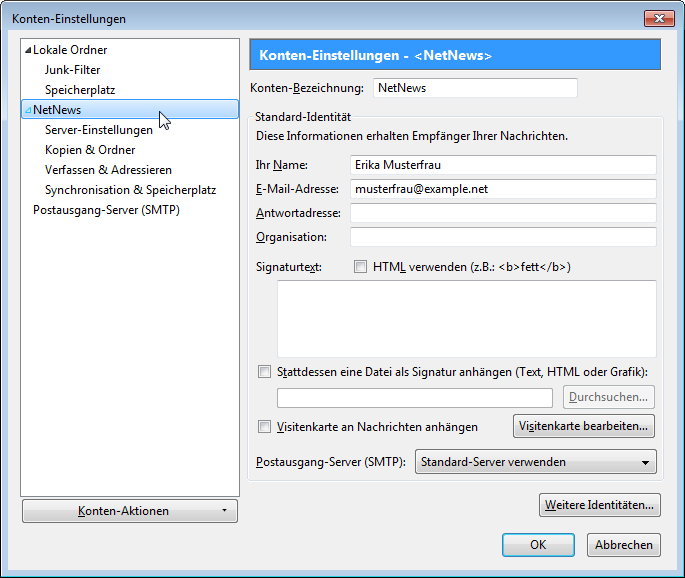
Task: Enable HTML verwenden checkbox
Action: pos(361,267)
